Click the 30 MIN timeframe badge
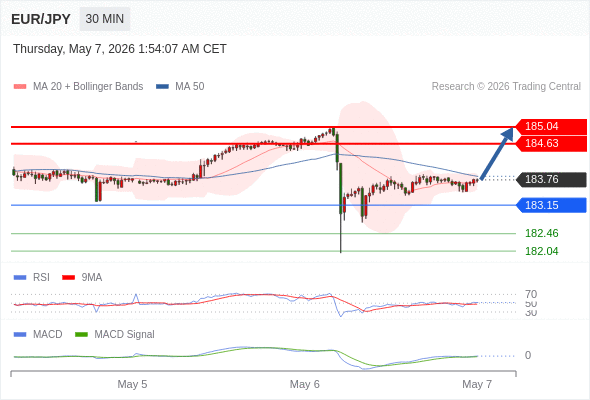Image resolution: width=590 pixels, height=400 pixels. (x=105, y=19)
